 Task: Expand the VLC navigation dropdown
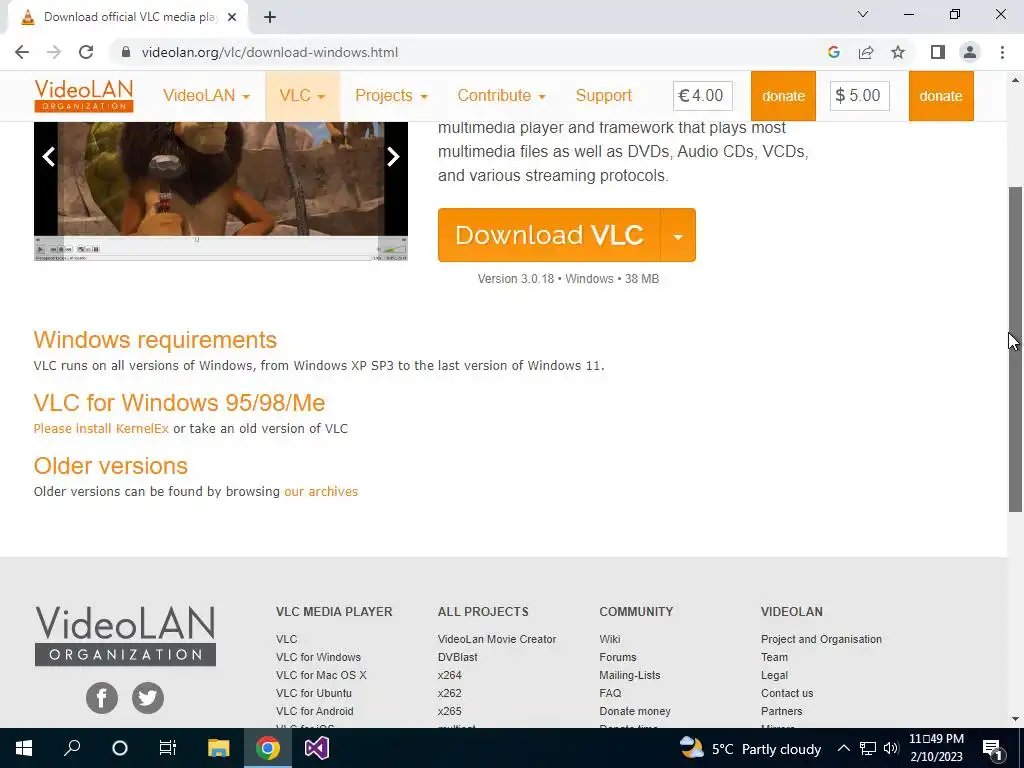(302, 95)
